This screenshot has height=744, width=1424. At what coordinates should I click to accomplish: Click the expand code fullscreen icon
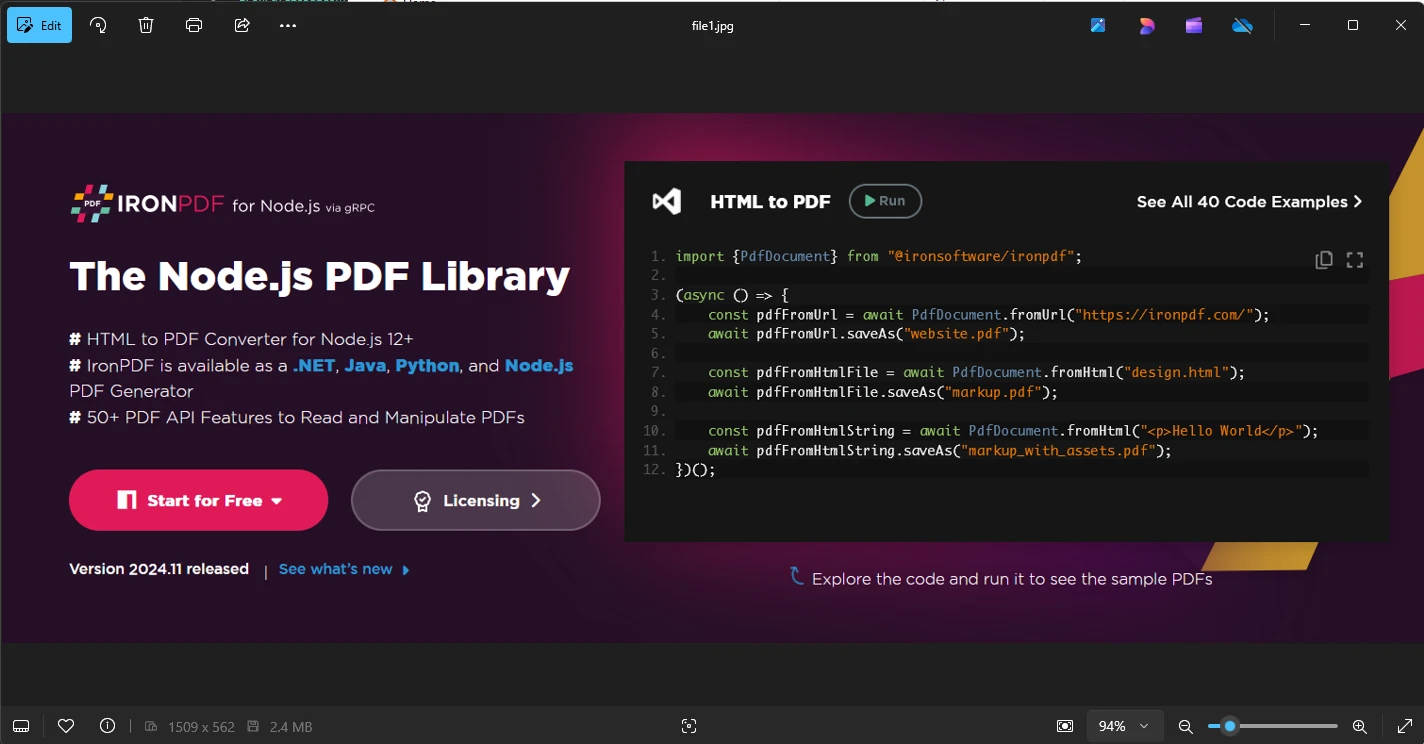(x=1355, y=260)
